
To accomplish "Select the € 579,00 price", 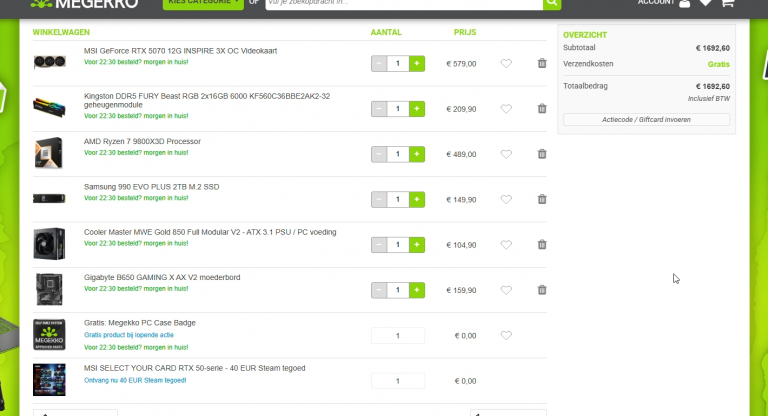I will coord(461,64).
